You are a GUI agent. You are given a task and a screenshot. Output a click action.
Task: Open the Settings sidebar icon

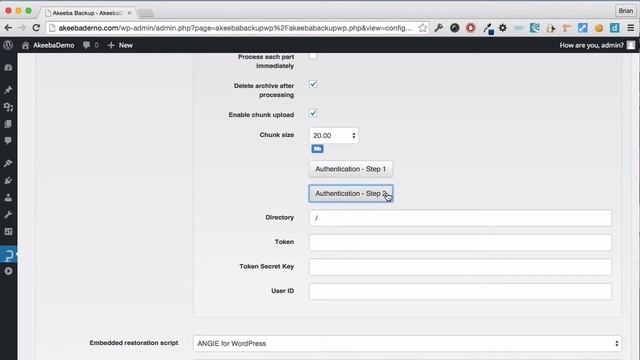click(x=8, y=231)
